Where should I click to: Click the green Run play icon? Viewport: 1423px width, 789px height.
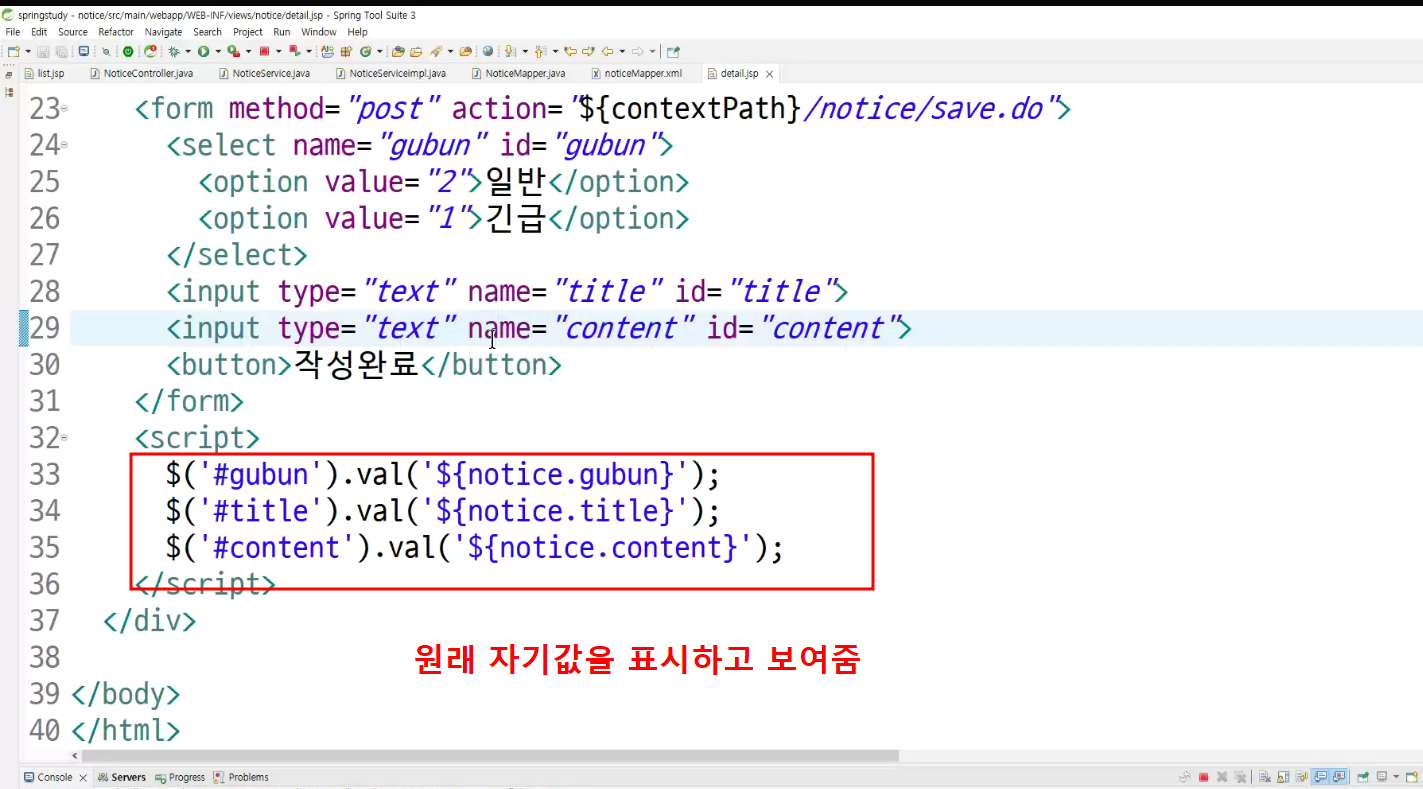pyautogui.click(x=203, y=51)
